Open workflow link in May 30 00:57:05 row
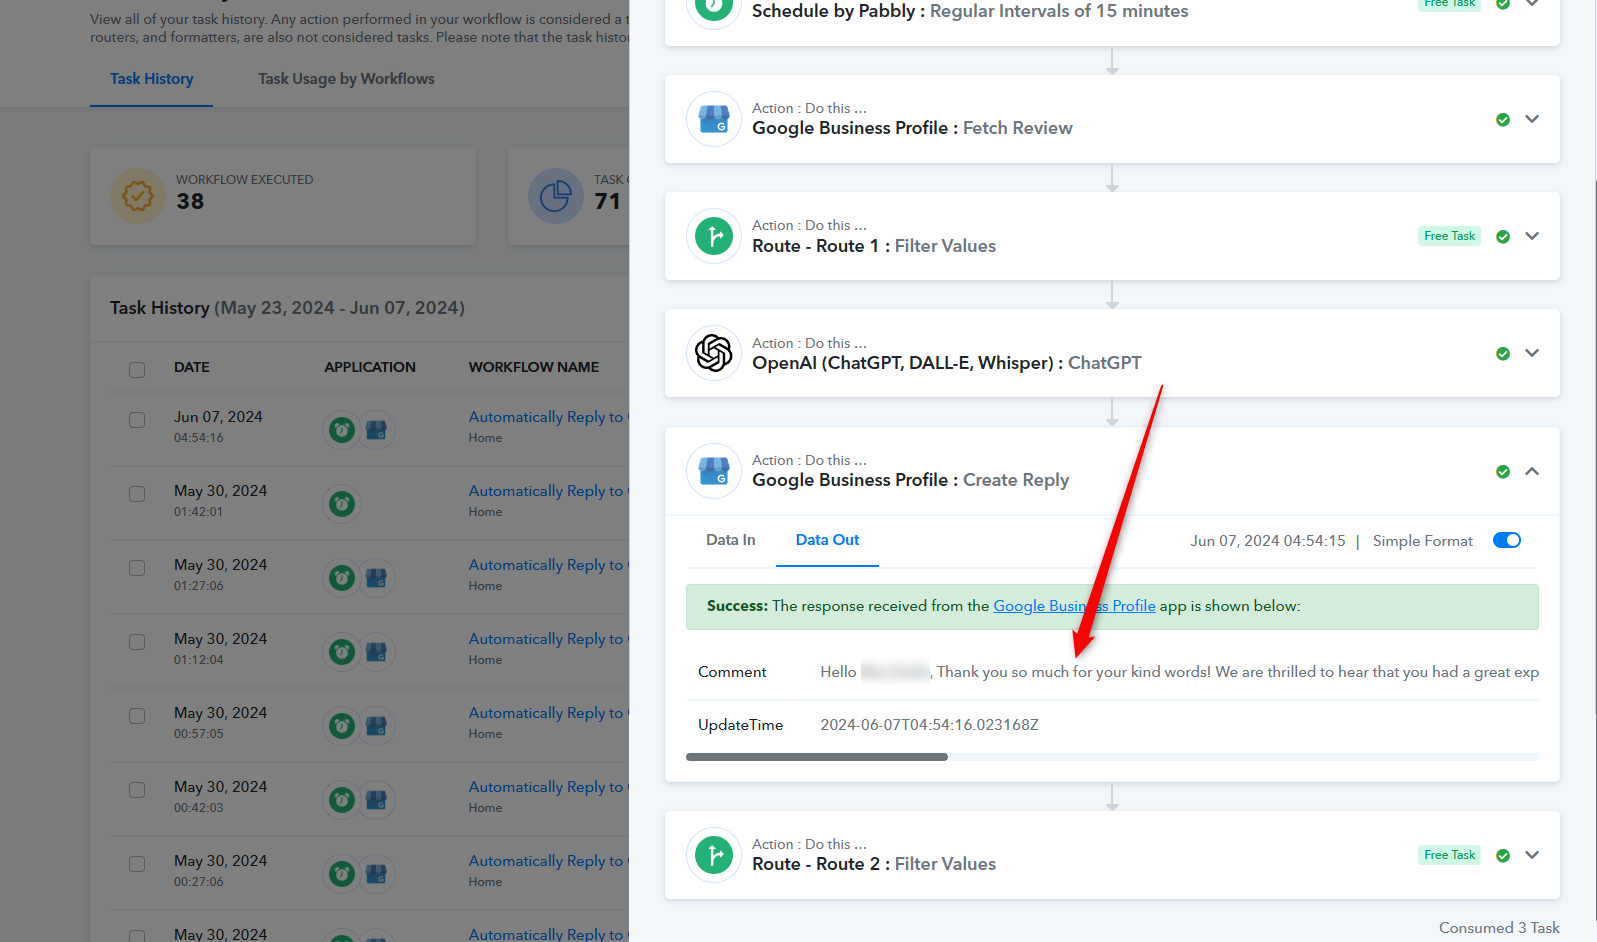The width and height of the screenshot is (1597, 942). click(547, 713)
